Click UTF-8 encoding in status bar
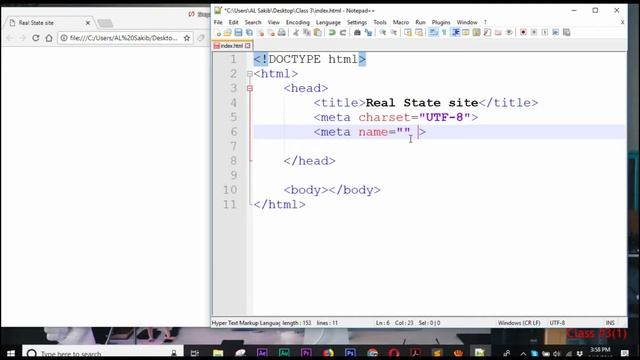The image size is (640, 360). point(557,323)
